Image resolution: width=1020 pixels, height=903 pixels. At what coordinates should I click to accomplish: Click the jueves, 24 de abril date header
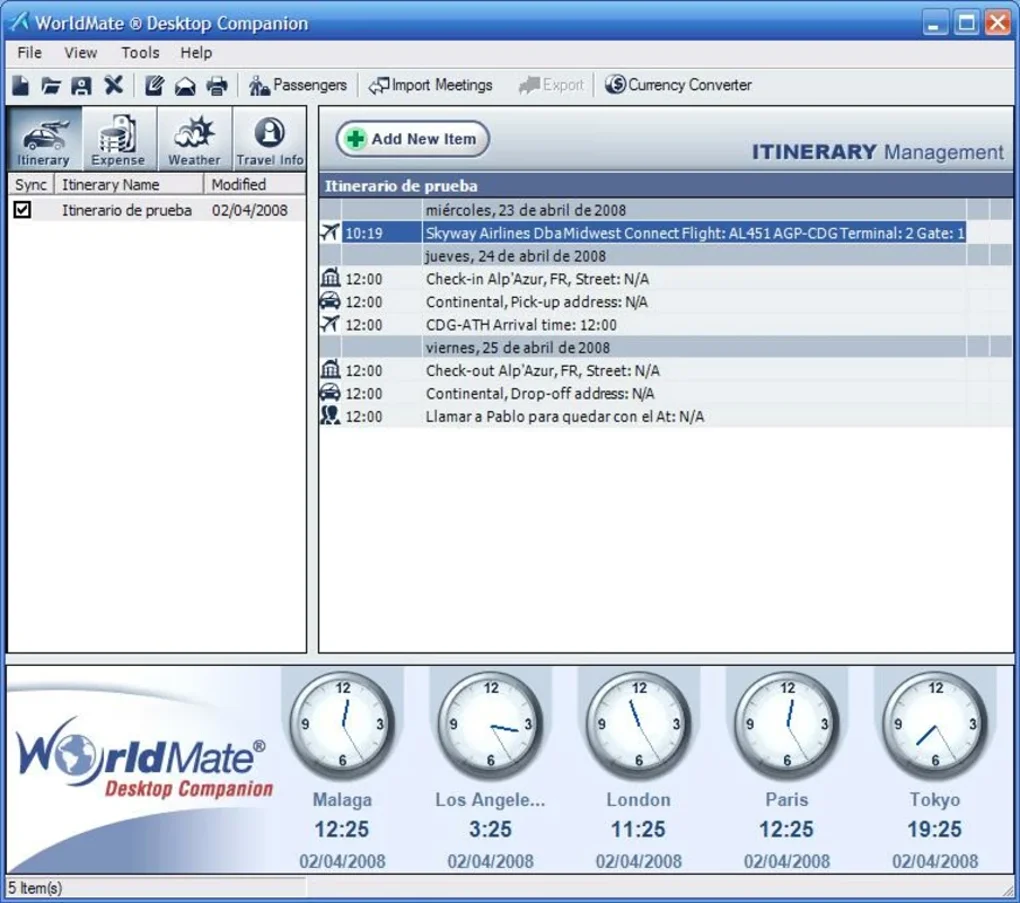coord(665,256)
